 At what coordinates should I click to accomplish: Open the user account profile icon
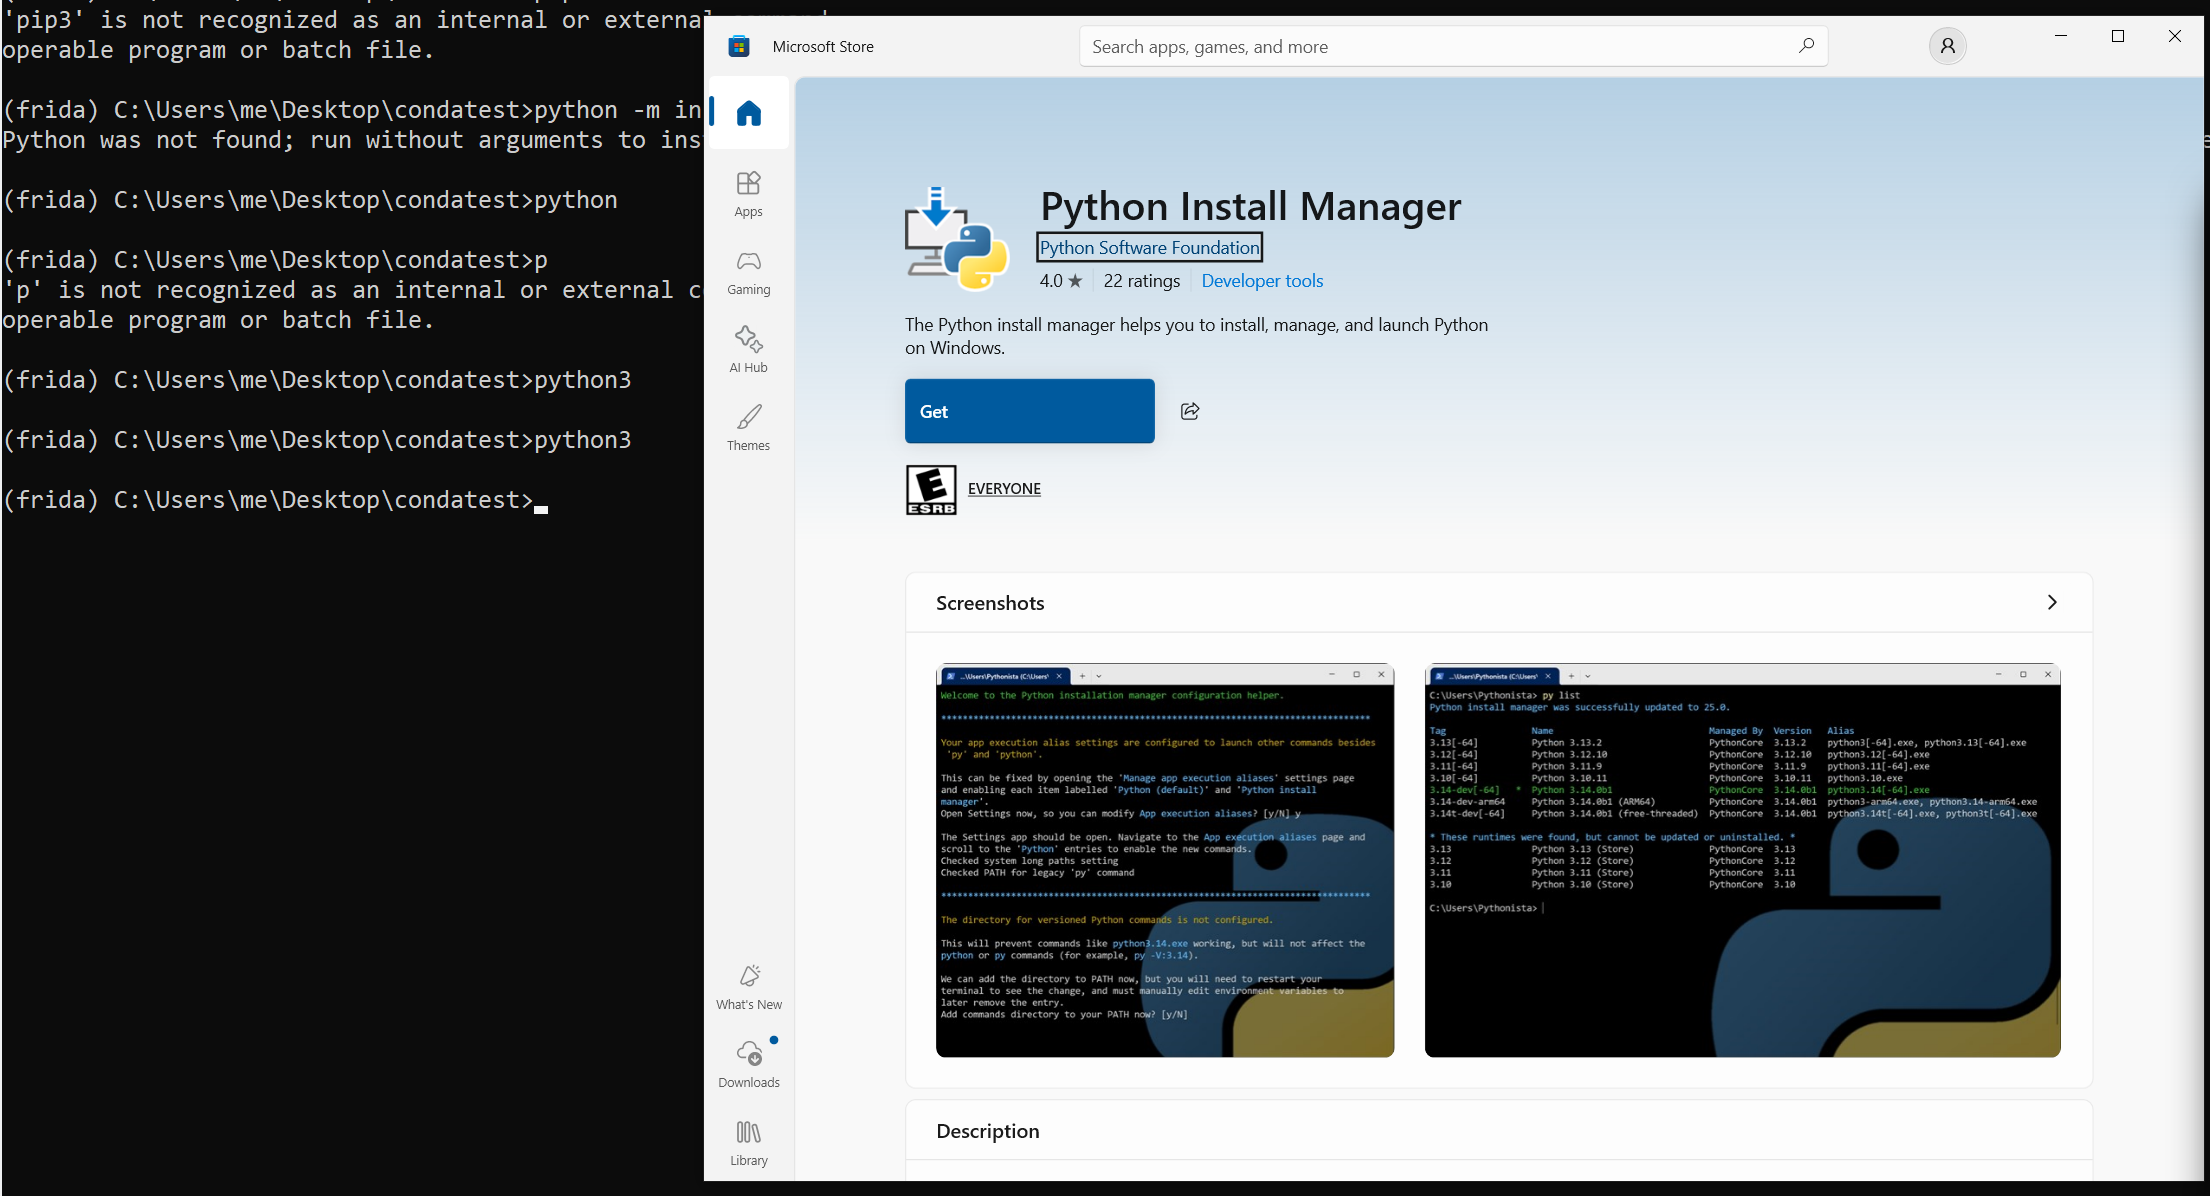pyautogui.click(x=1947, y=46)
